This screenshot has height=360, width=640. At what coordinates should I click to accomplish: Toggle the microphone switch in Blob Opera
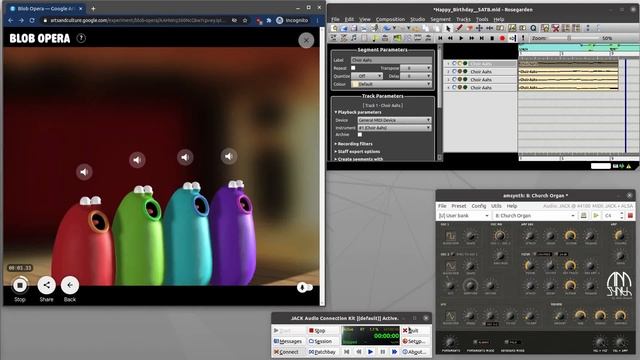304,287
